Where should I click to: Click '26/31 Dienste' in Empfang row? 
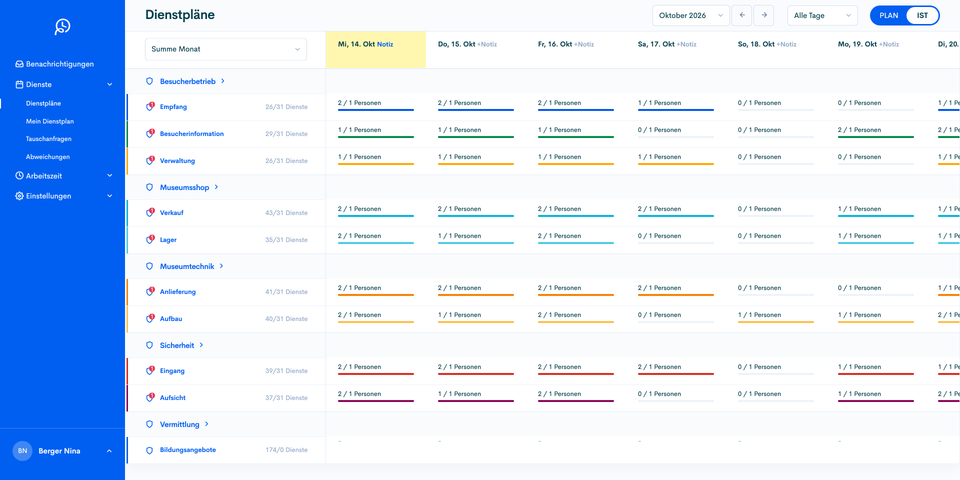click(x=287, y=107)
